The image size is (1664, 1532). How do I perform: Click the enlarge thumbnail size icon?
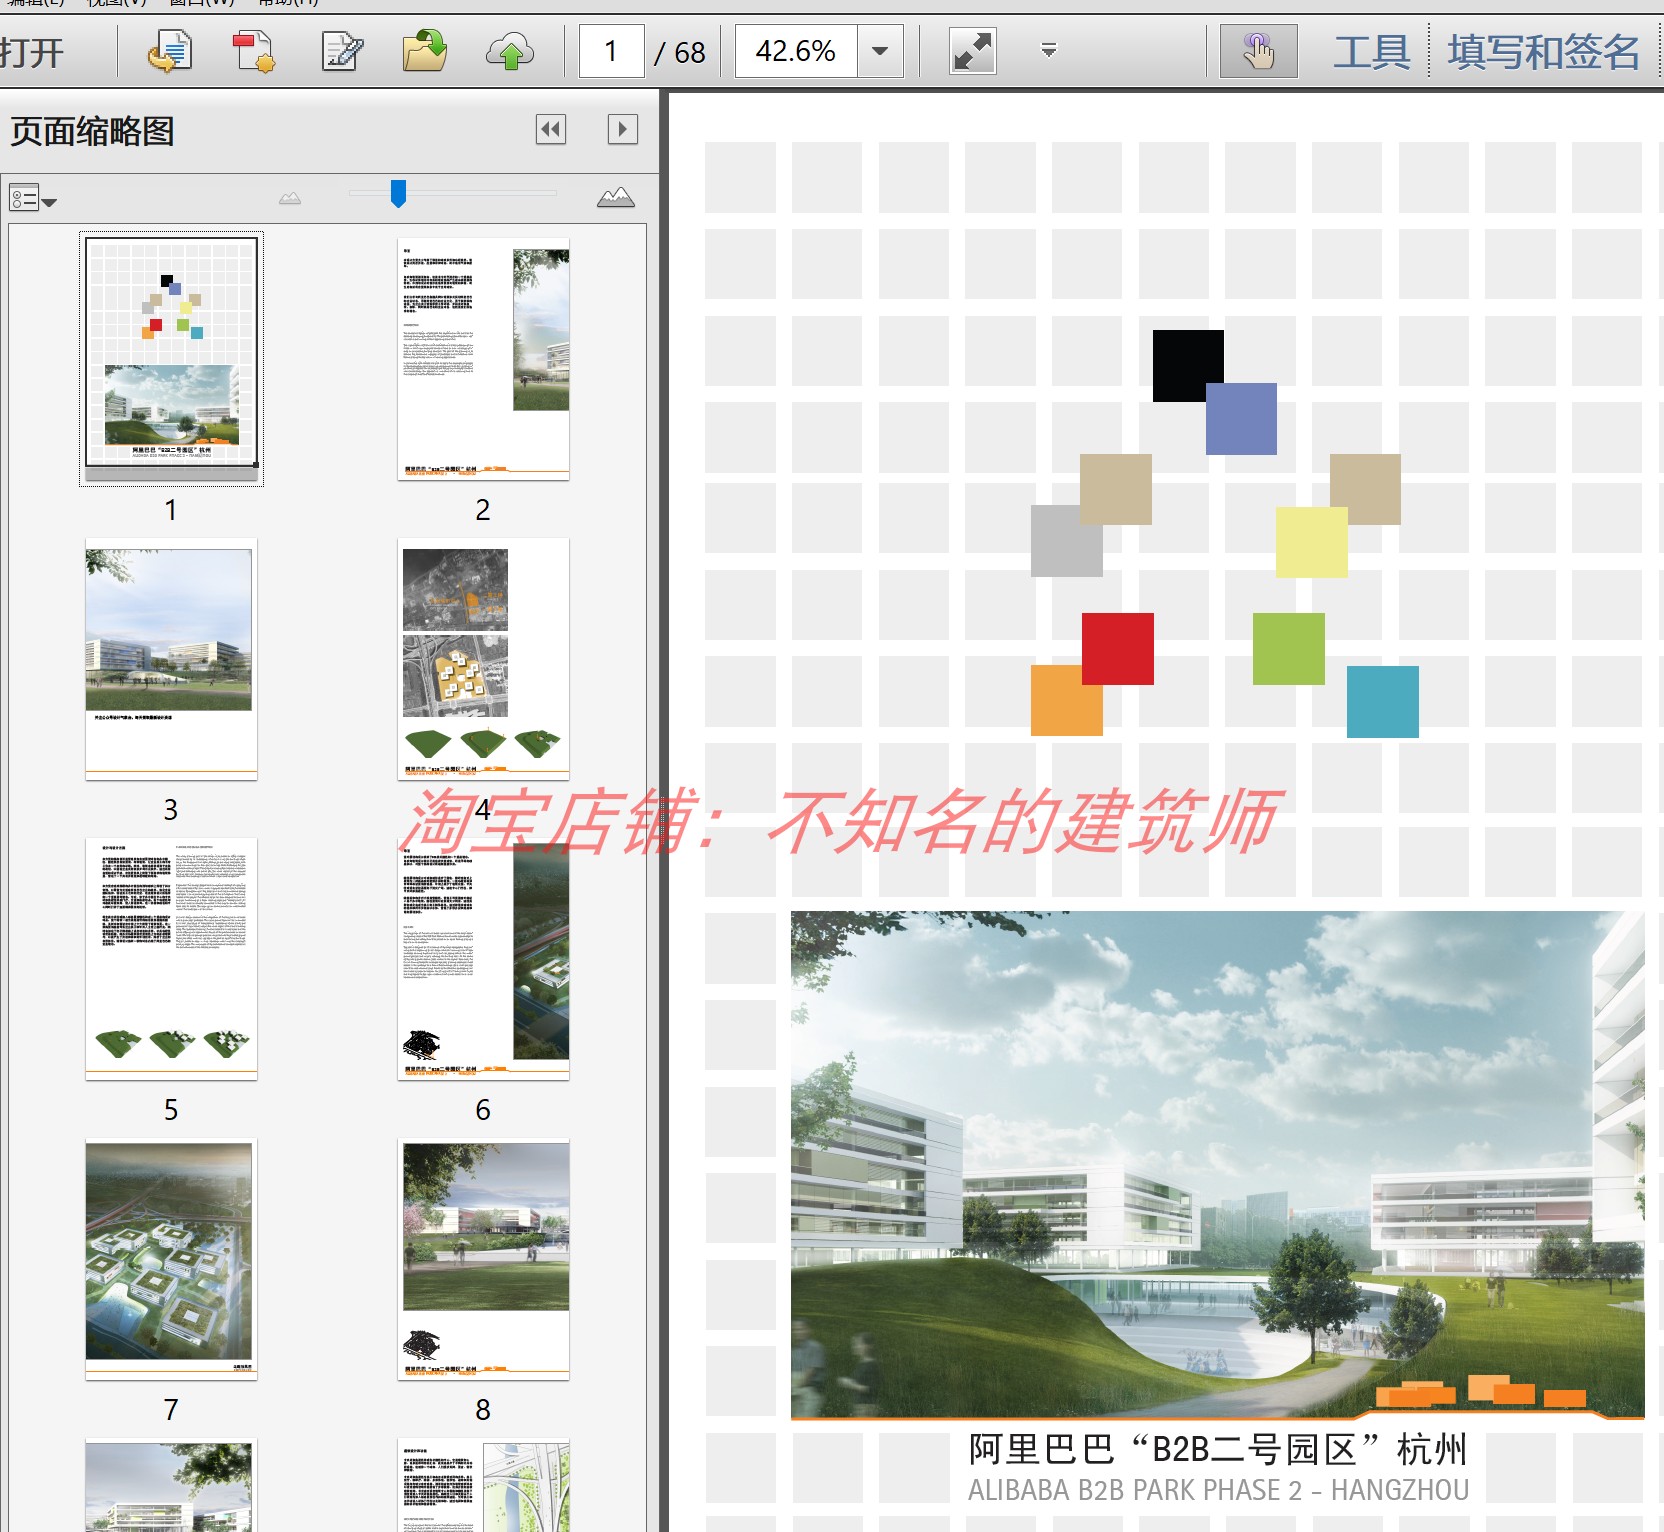coord(616,197)
